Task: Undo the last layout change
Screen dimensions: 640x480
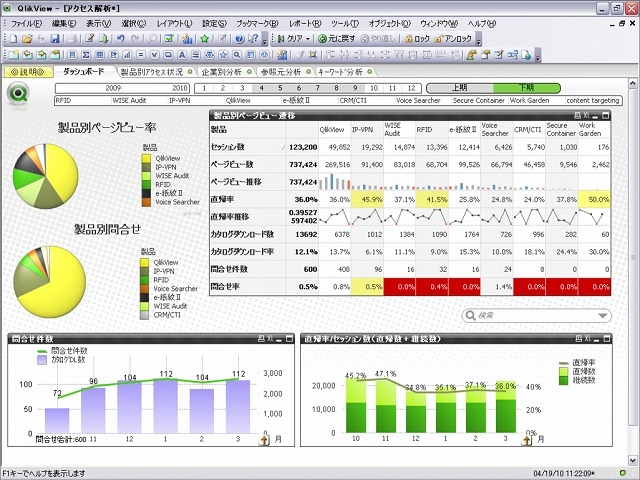Action: (x=120, y=39)
